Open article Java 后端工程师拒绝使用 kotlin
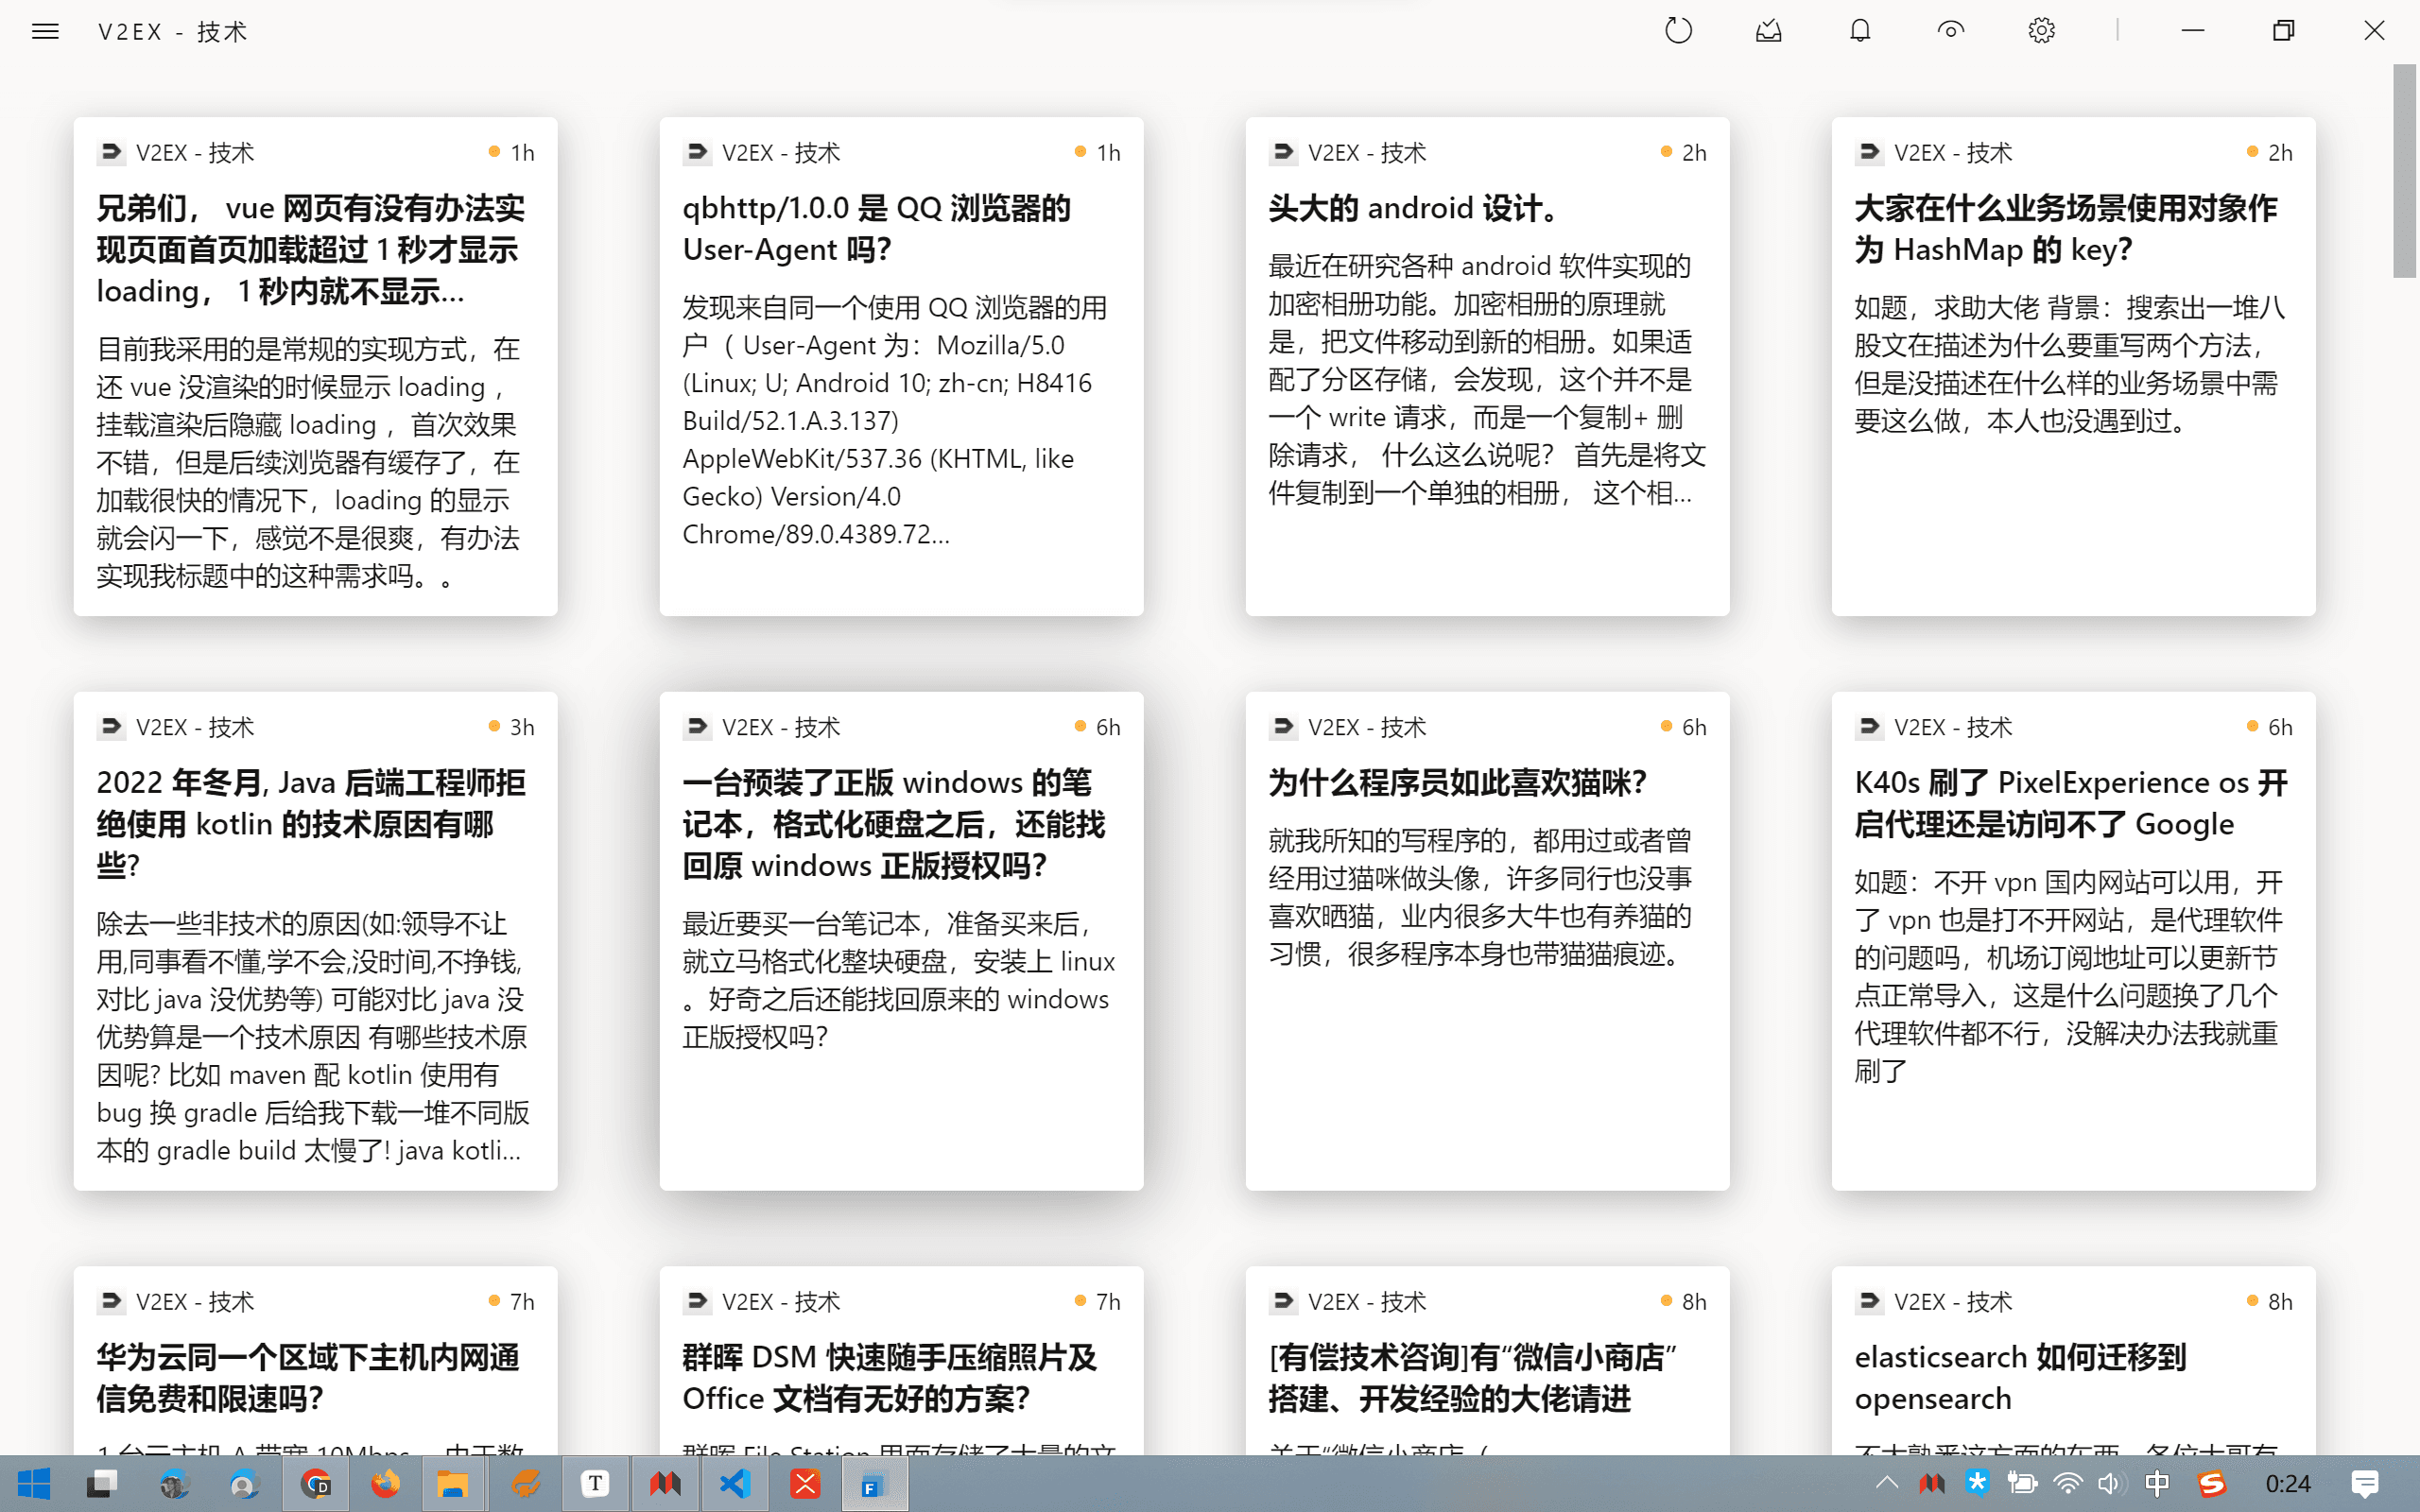2420x1512 pixels. (315, 941)
